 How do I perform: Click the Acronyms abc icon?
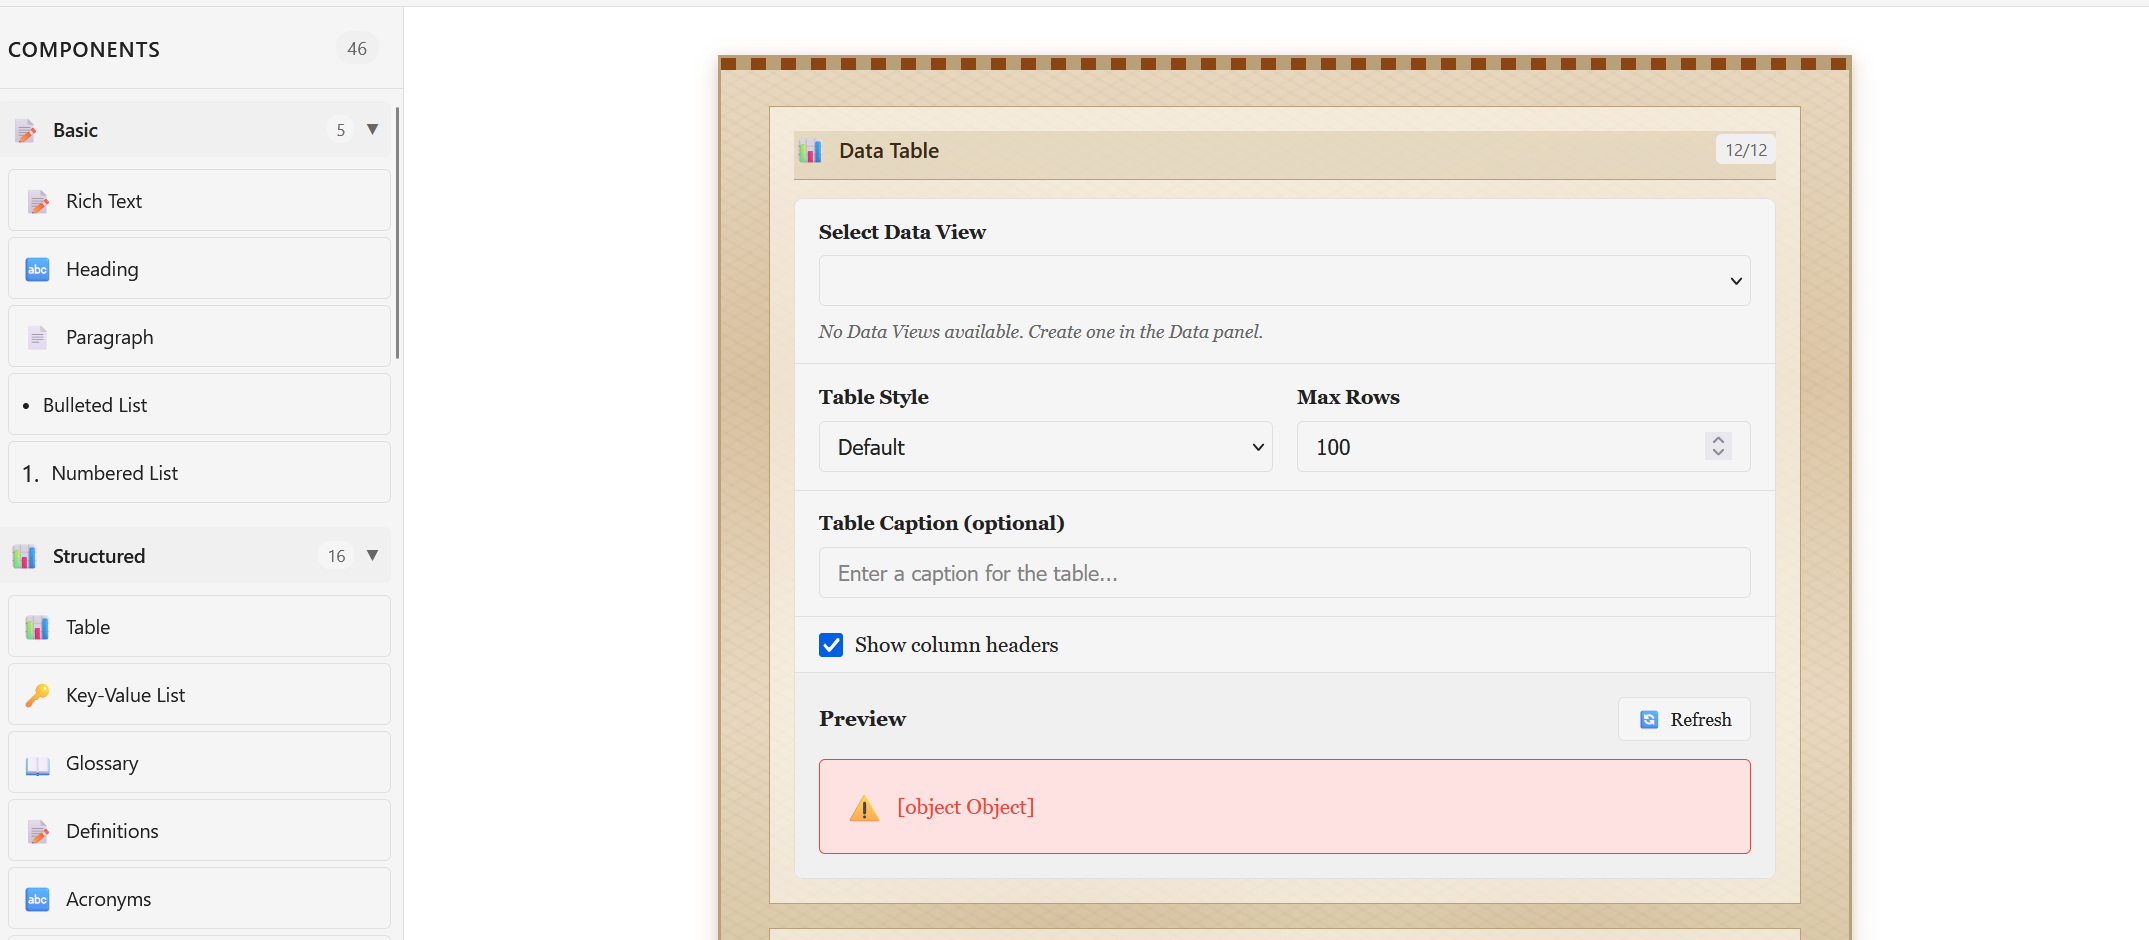pyautogui.click(x=37, y=900)
